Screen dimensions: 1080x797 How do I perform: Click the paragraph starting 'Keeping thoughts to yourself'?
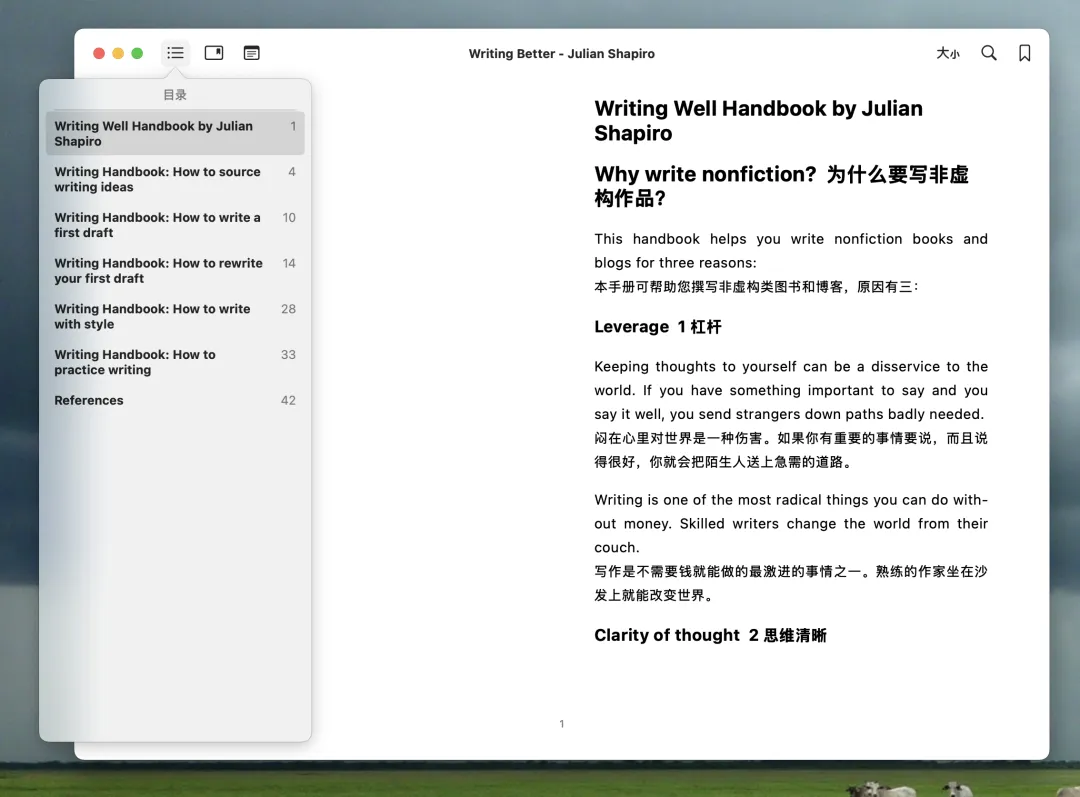pyautogui.click(x=791, y=390)
